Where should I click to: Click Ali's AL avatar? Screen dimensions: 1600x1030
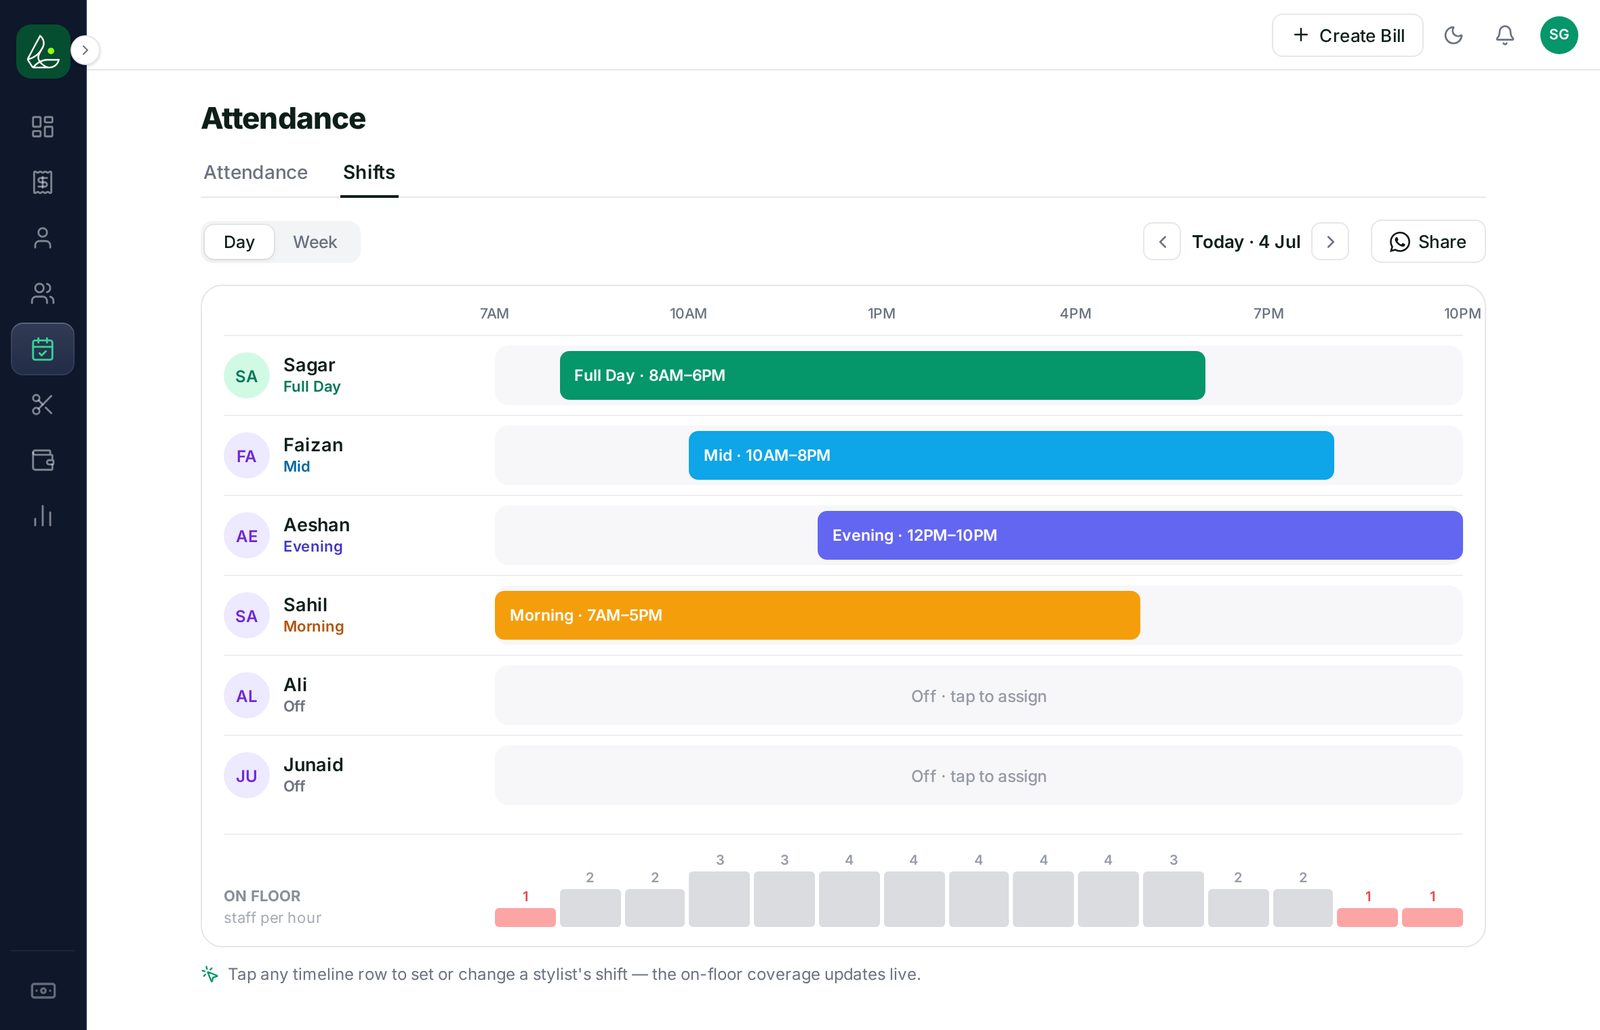246,696
